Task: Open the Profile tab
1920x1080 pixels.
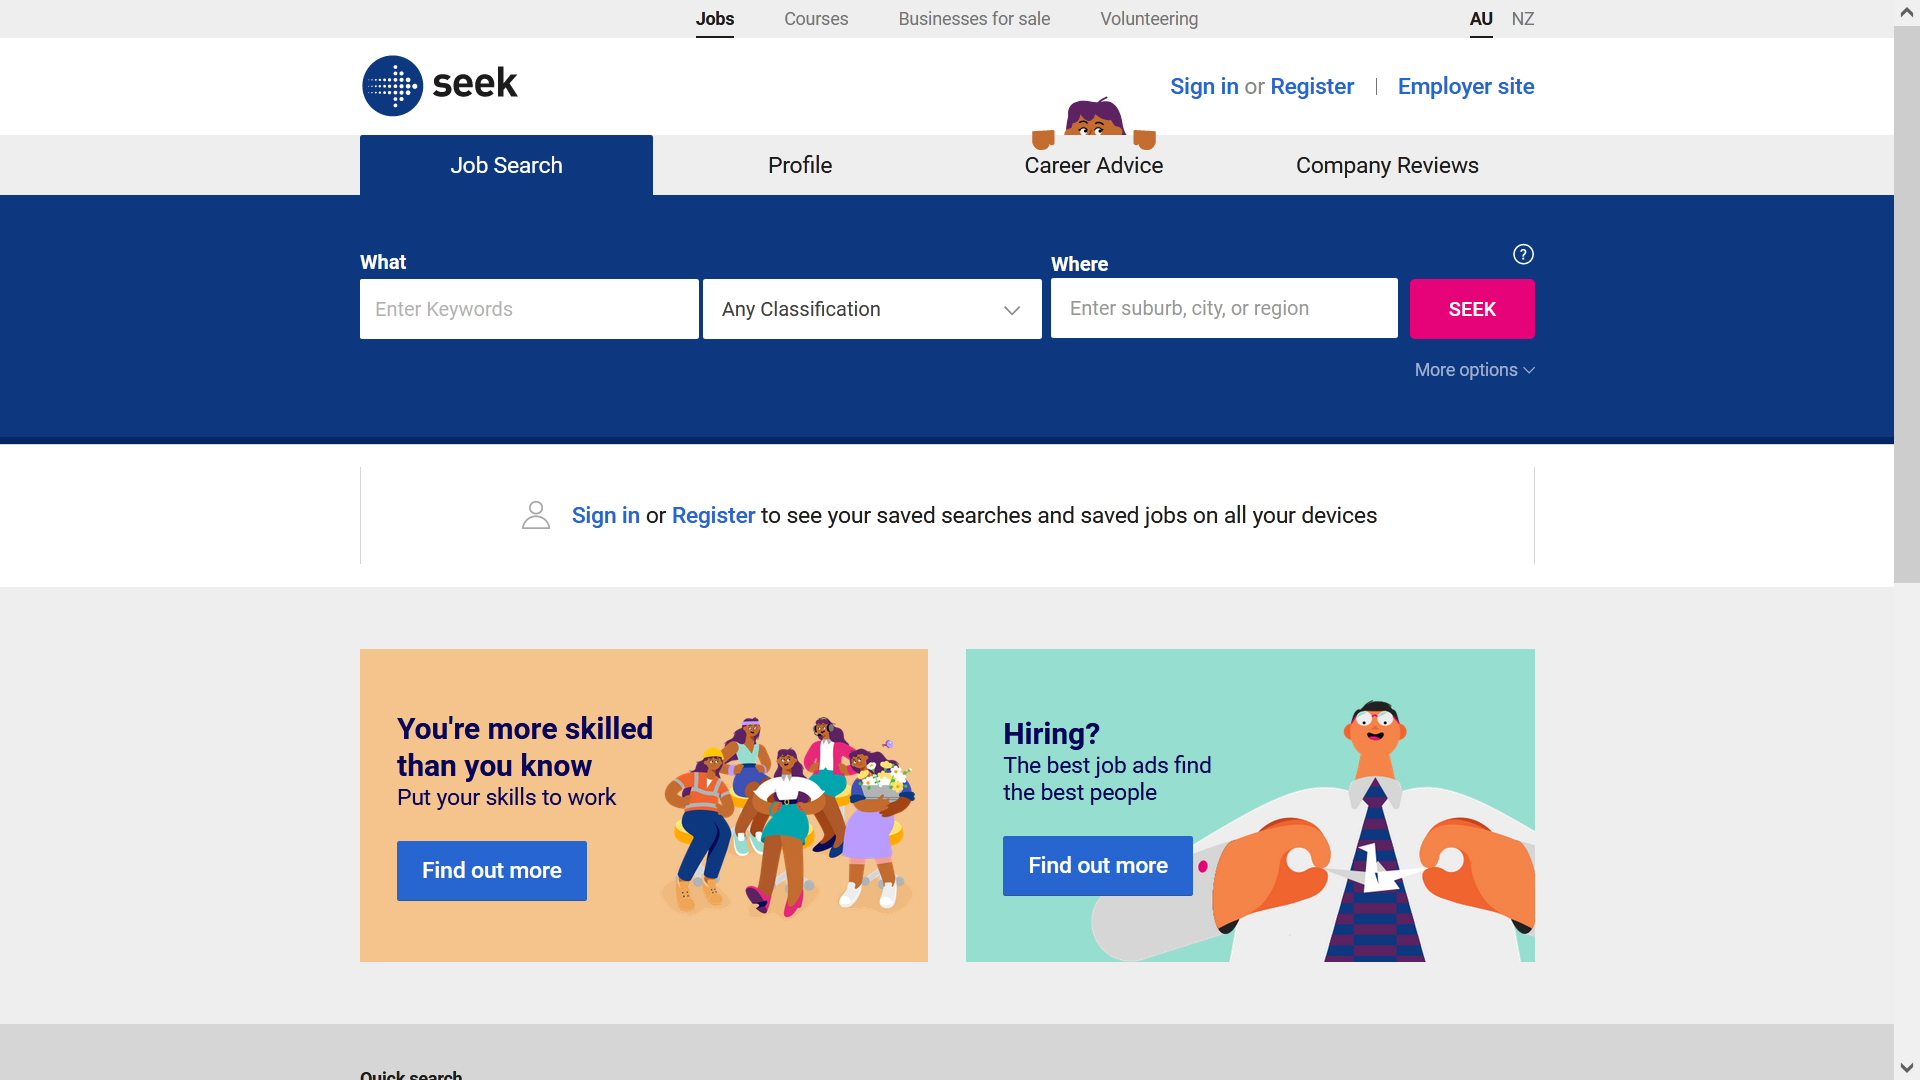Action: [800, 165]
